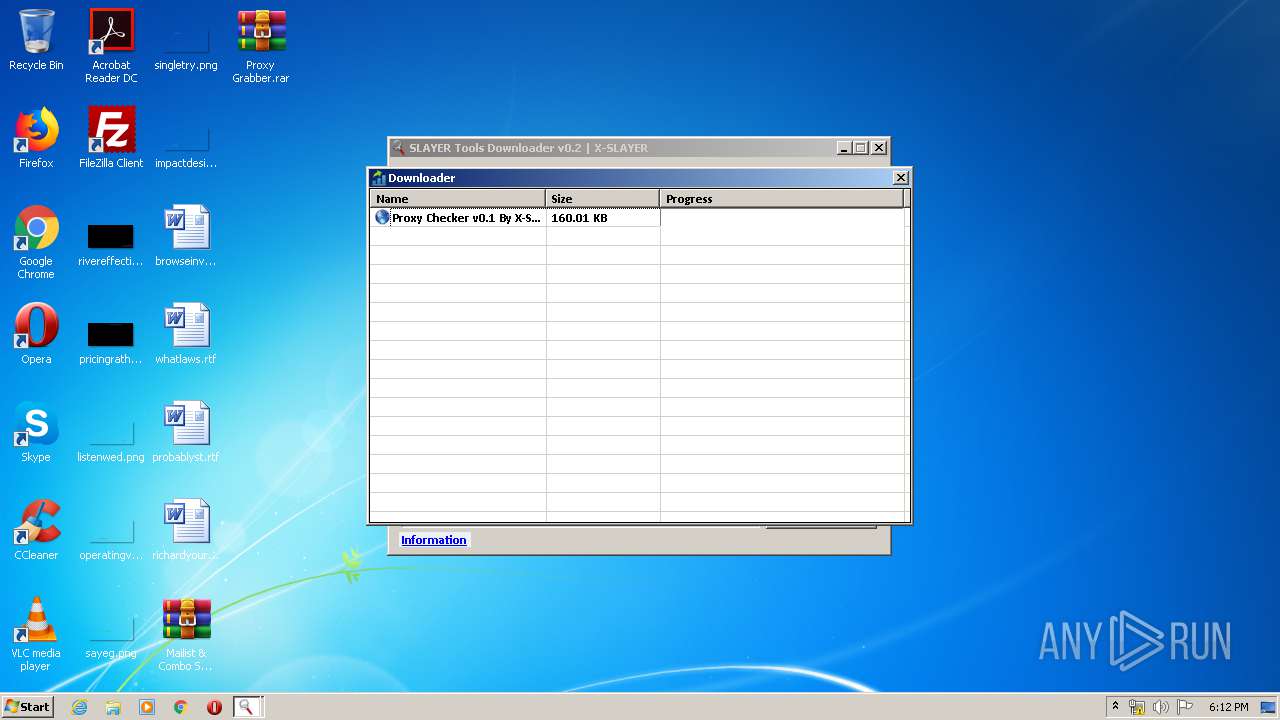The image size is (1280, 720).
Task: Open the volume tray icon
Action: (x=1161, y=707)
